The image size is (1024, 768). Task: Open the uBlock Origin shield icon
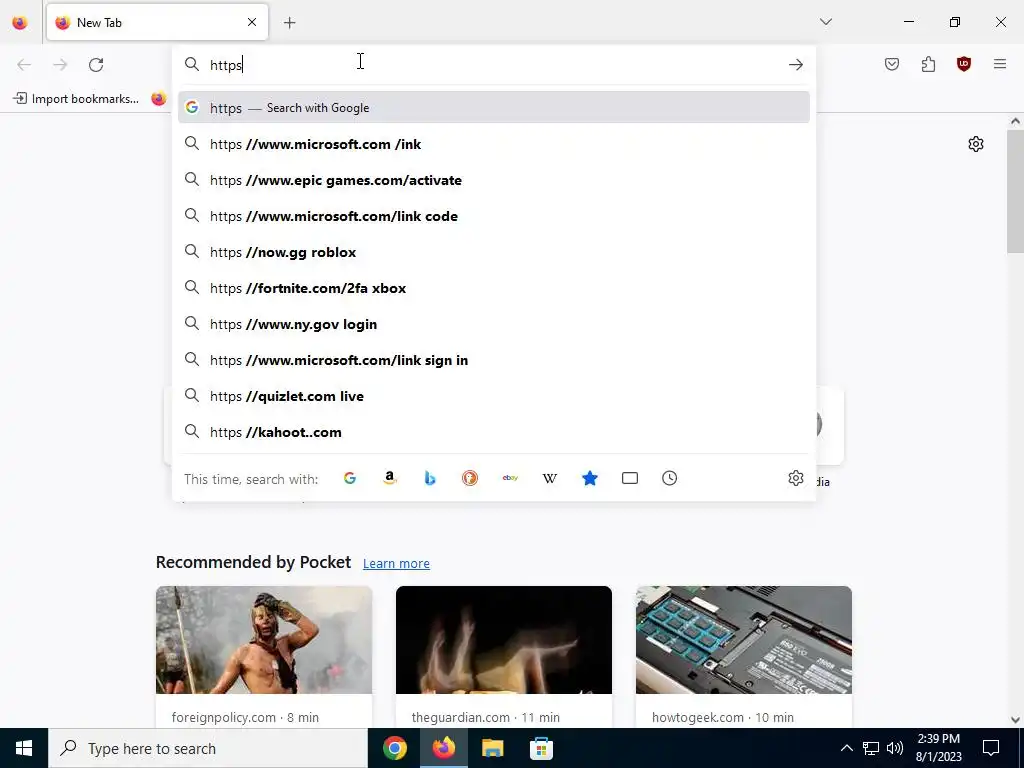click(x=964, y=64)
